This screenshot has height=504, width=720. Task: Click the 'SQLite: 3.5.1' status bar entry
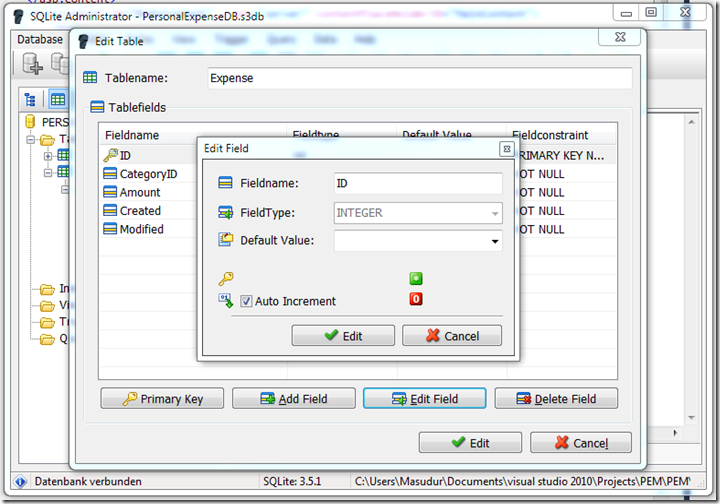[292, 482]
